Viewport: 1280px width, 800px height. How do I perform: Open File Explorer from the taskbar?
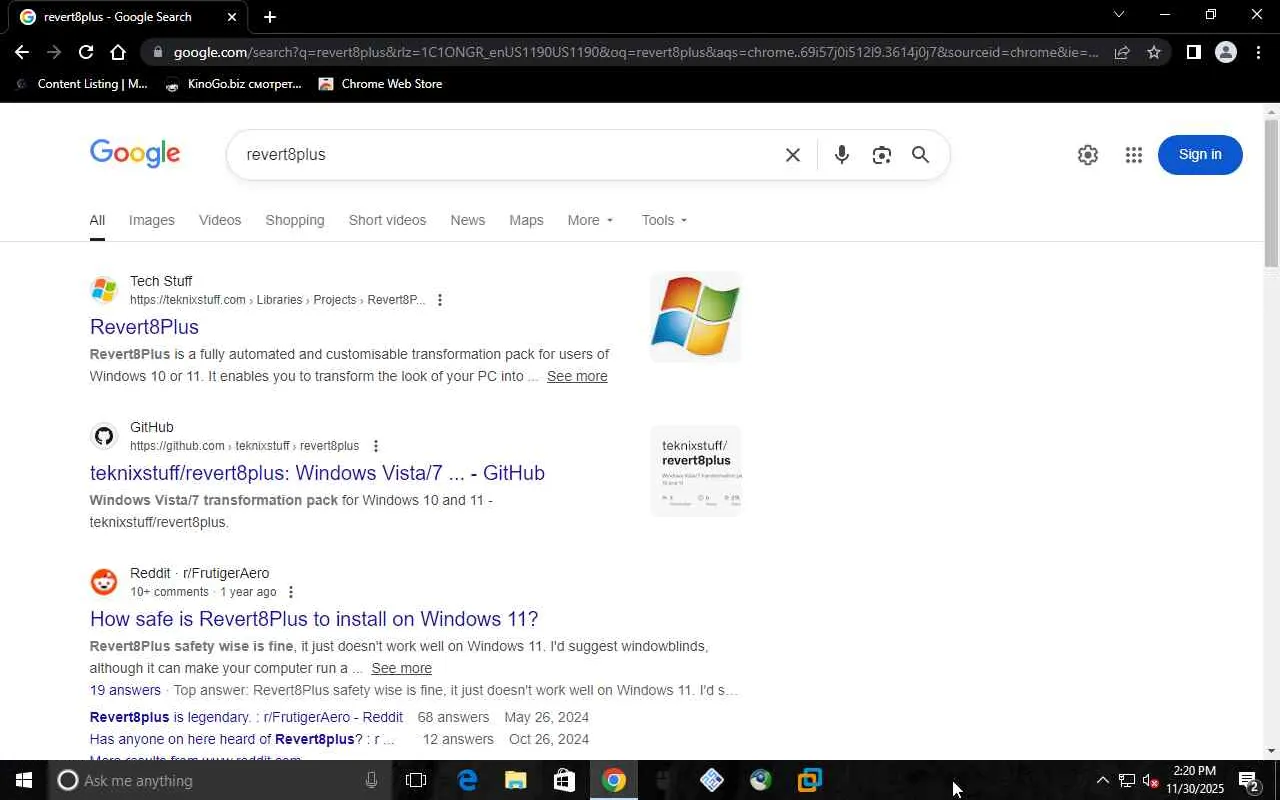515,780
